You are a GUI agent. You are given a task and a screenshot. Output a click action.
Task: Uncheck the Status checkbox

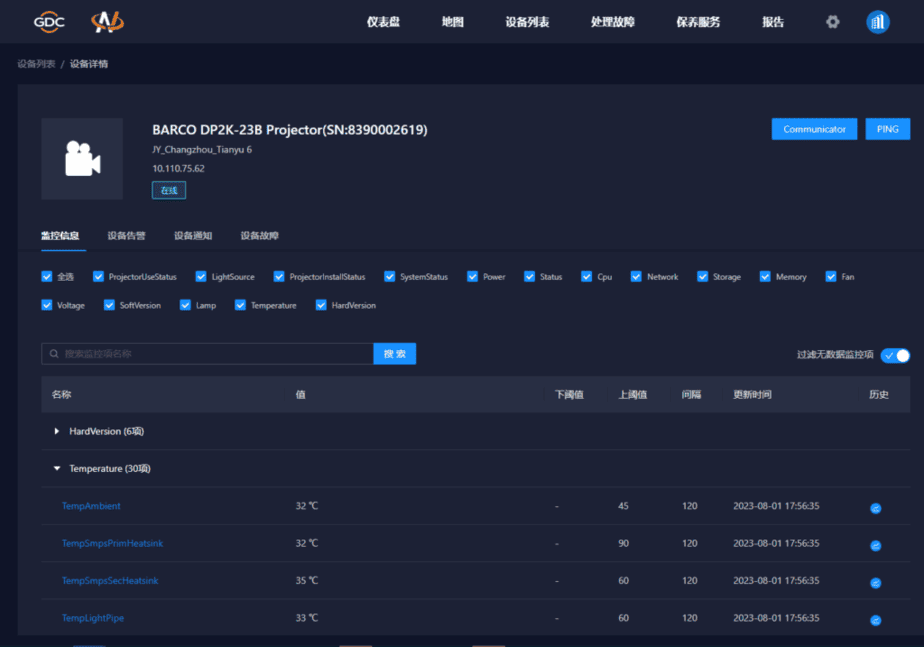pos(529,276)
